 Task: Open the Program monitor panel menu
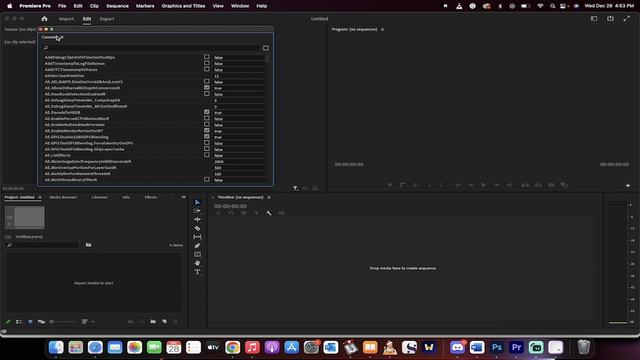click(x=382, y=29)
